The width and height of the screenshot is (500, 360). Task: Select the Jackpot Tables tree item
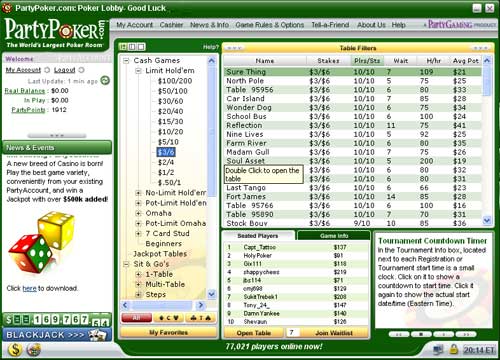pos(160,254)
